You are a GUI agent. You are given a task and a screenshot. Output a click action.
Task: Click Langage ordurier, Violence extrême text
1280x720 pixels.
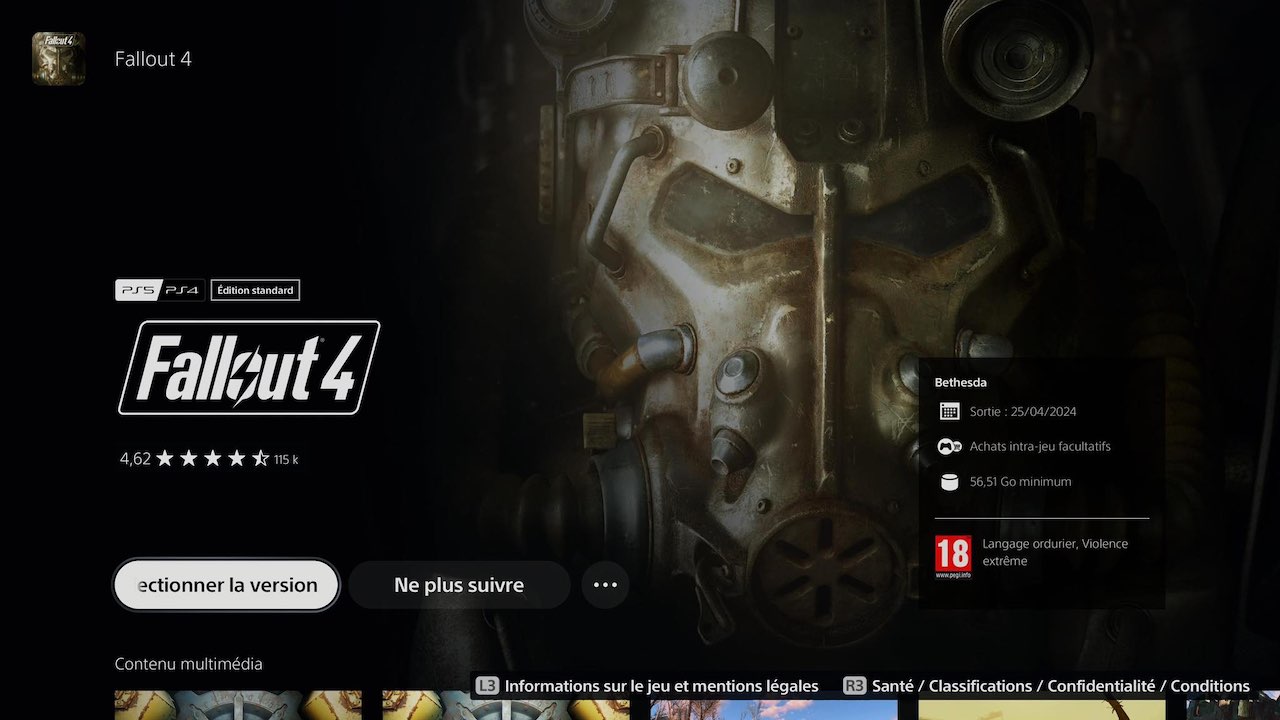tap(1055, 552)
